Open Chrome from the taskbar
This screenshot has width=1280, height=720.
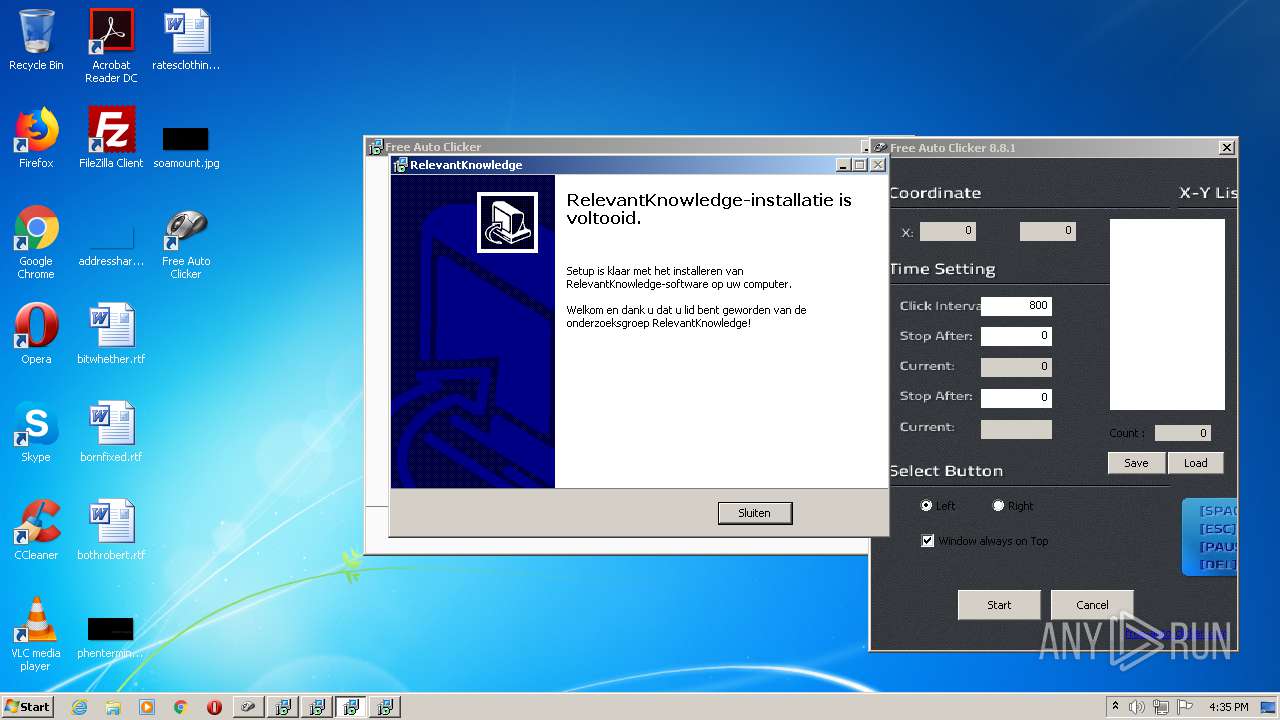point(181,707)
